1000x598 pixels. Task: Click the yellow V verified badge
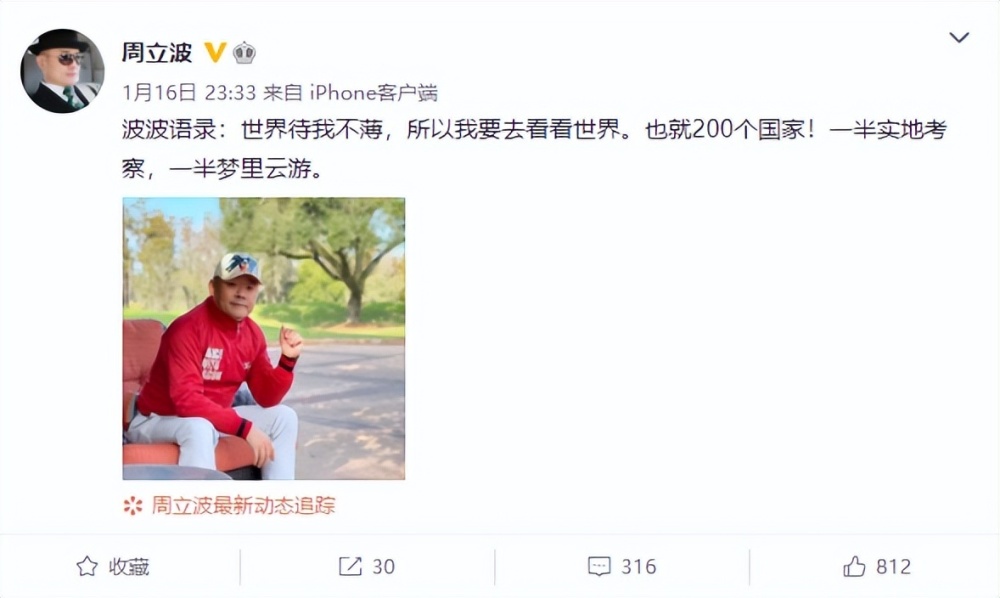(215, 52)
